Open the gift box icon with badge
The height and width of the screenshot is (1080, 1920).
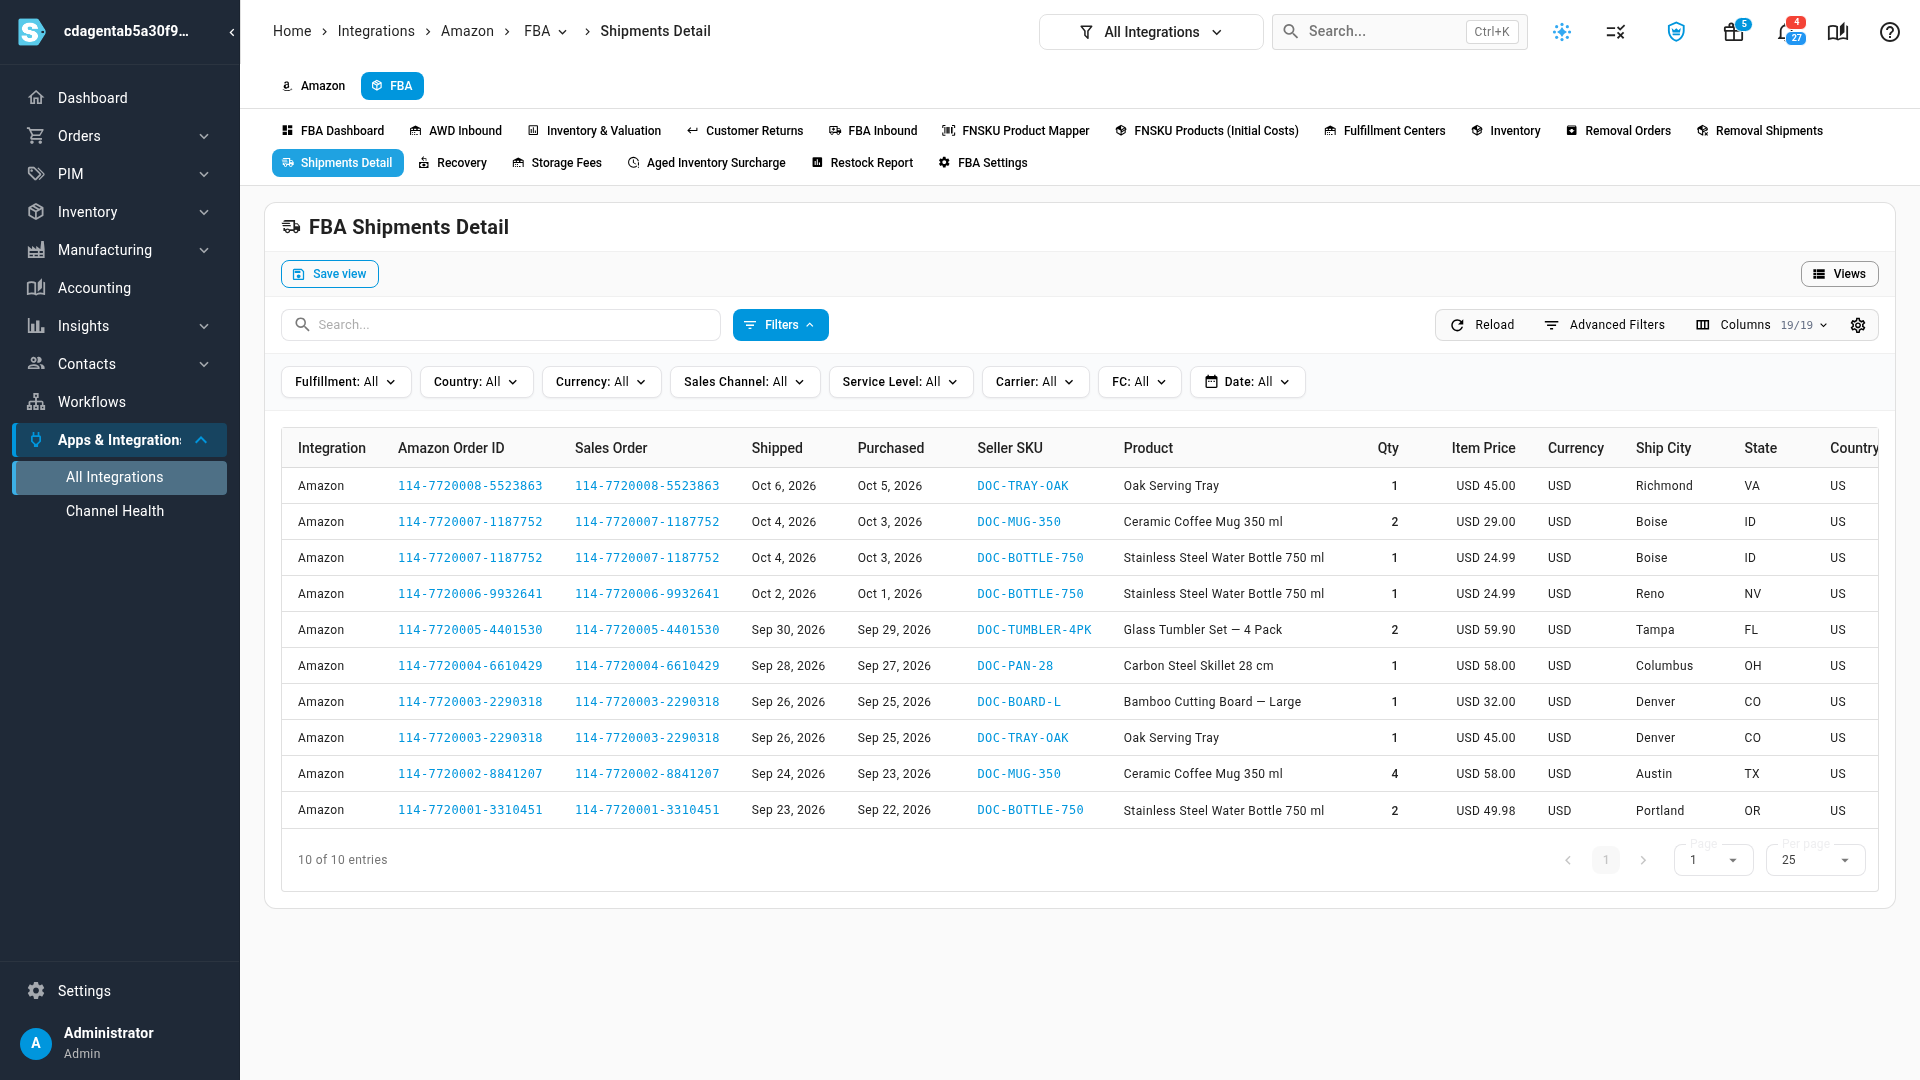pyautogui.click(x=1734, y=32)
